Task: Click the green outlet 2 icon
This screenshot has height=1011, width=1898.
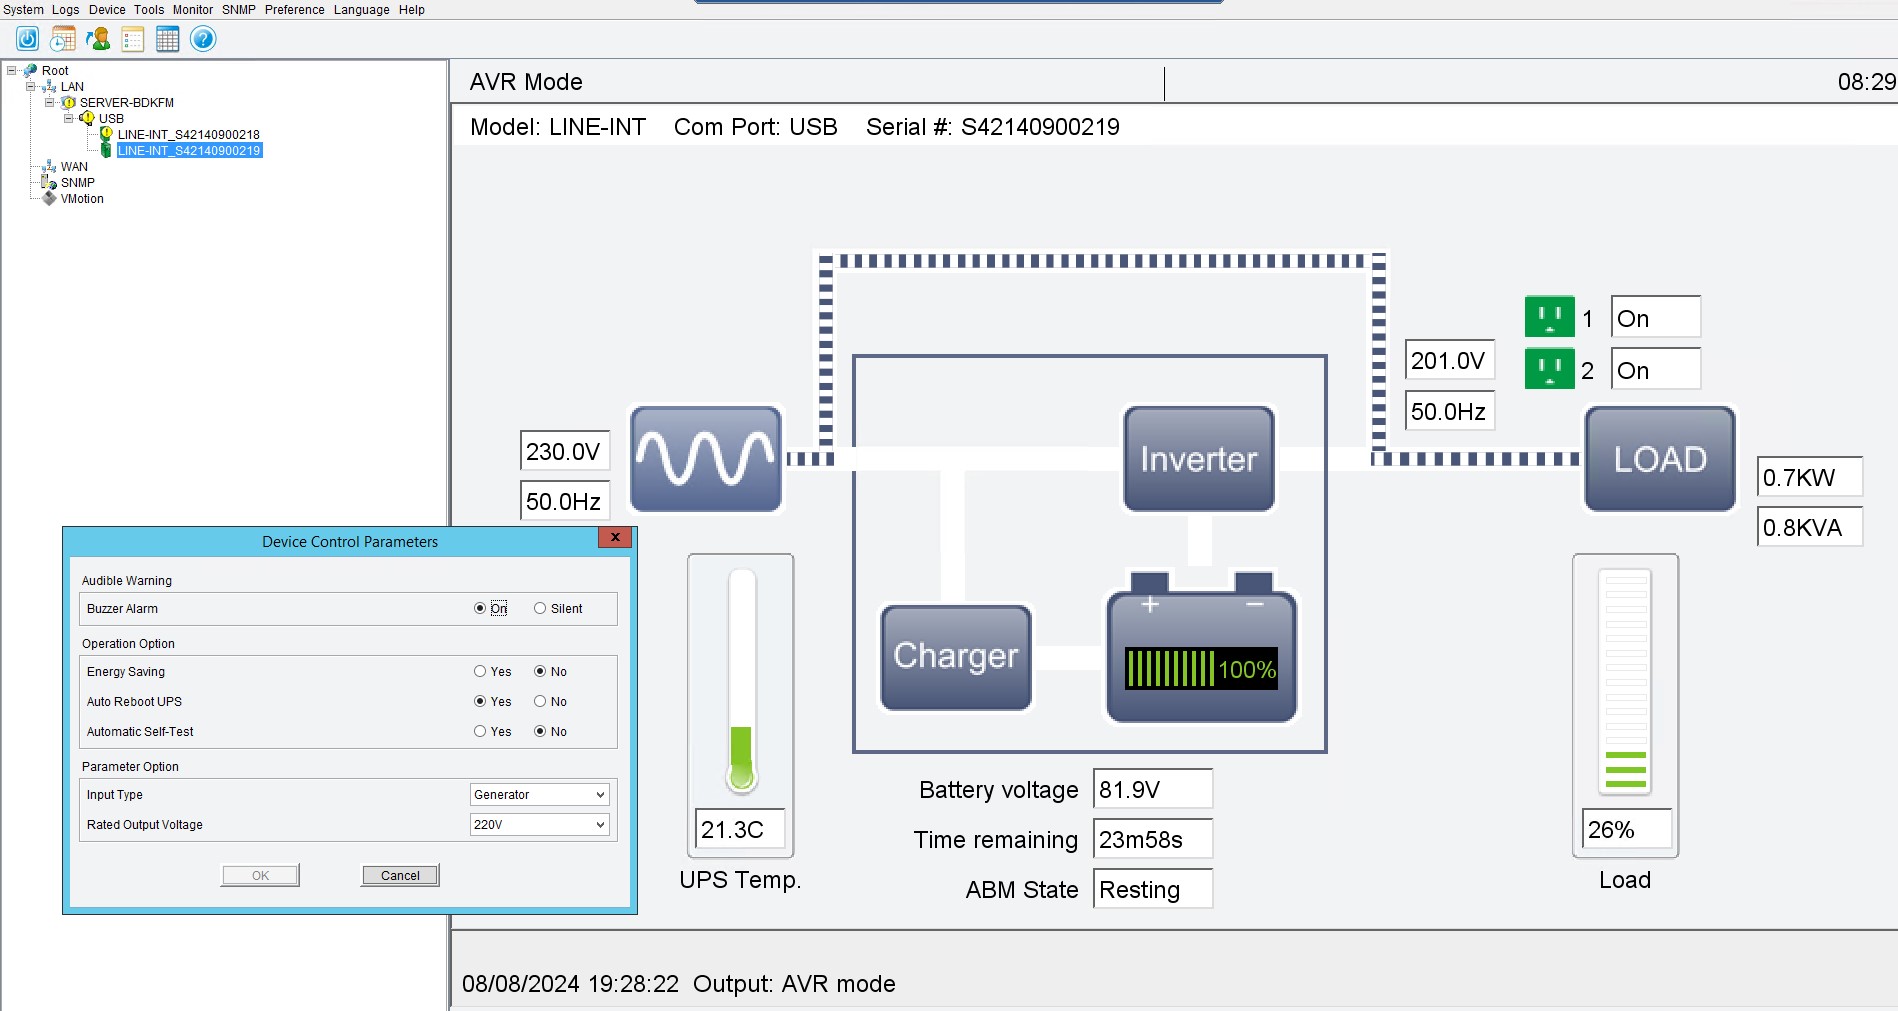Action: tap(1549, 369)
